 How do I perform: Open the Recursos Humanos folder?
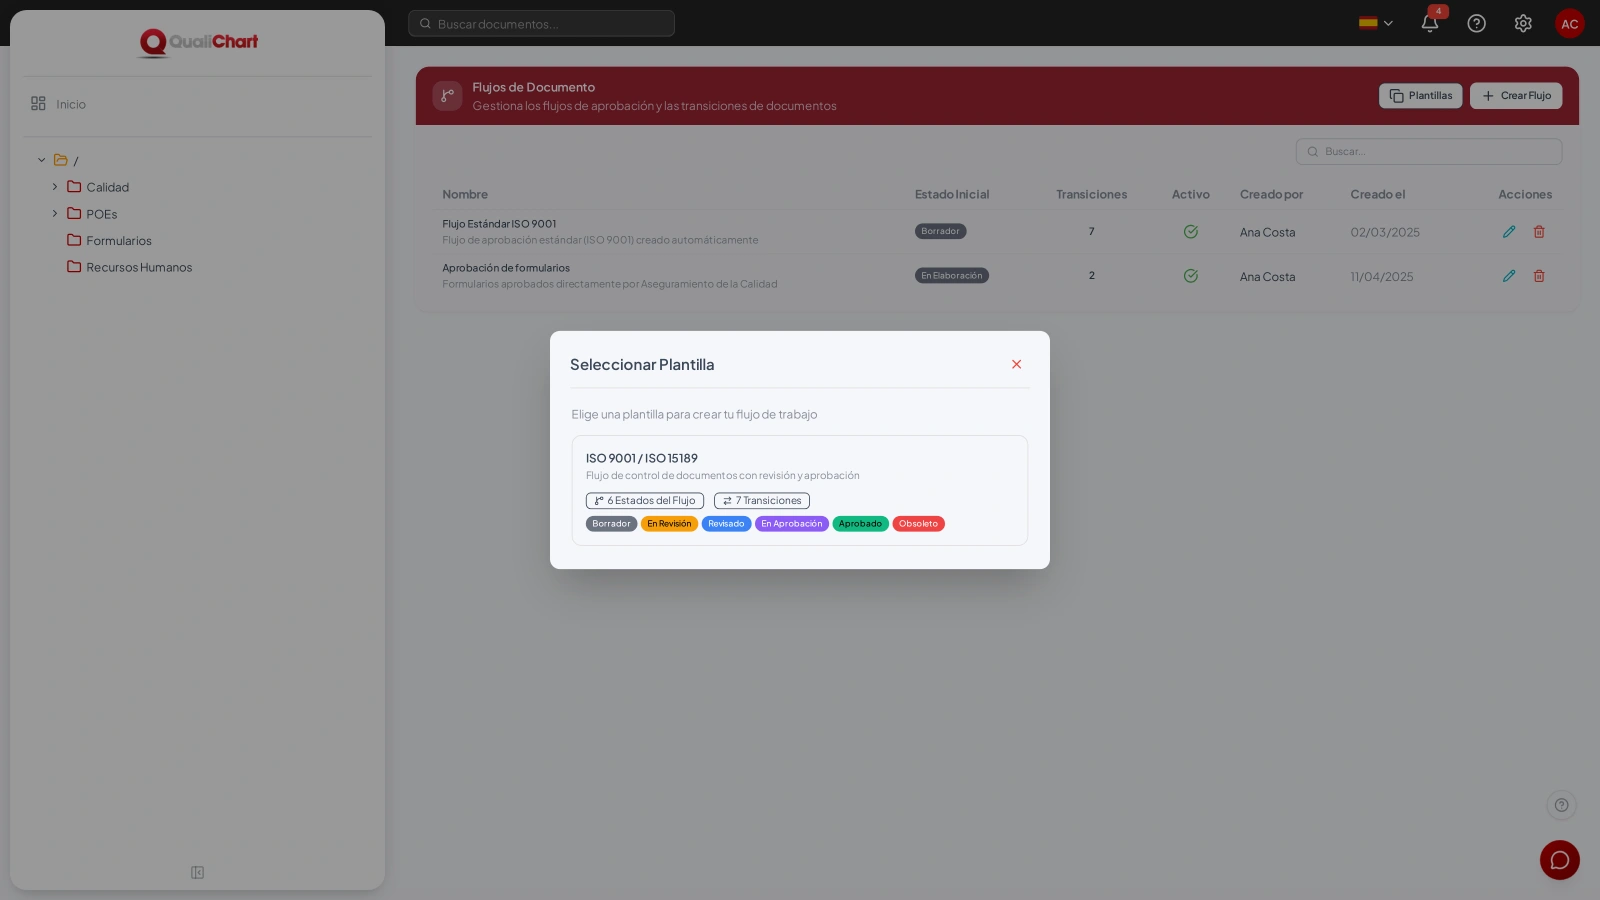129,267
